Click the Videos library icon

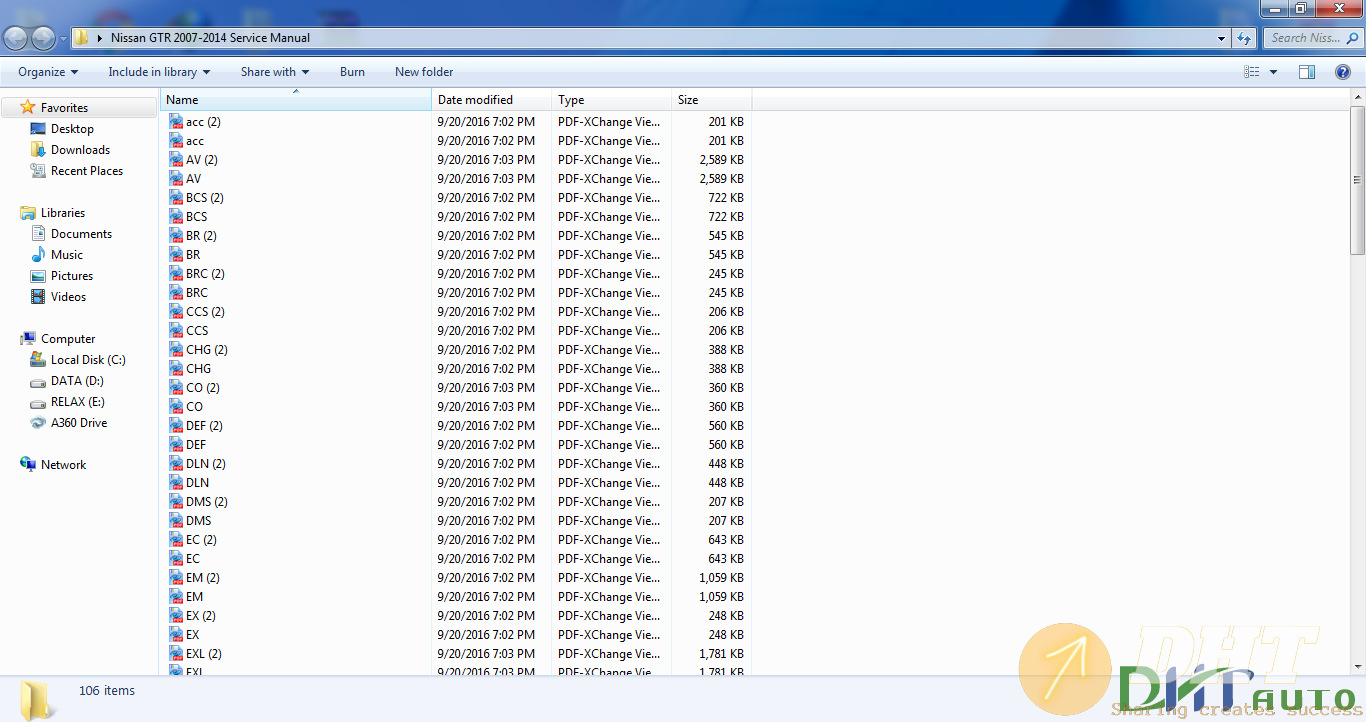tap(38, 297)
